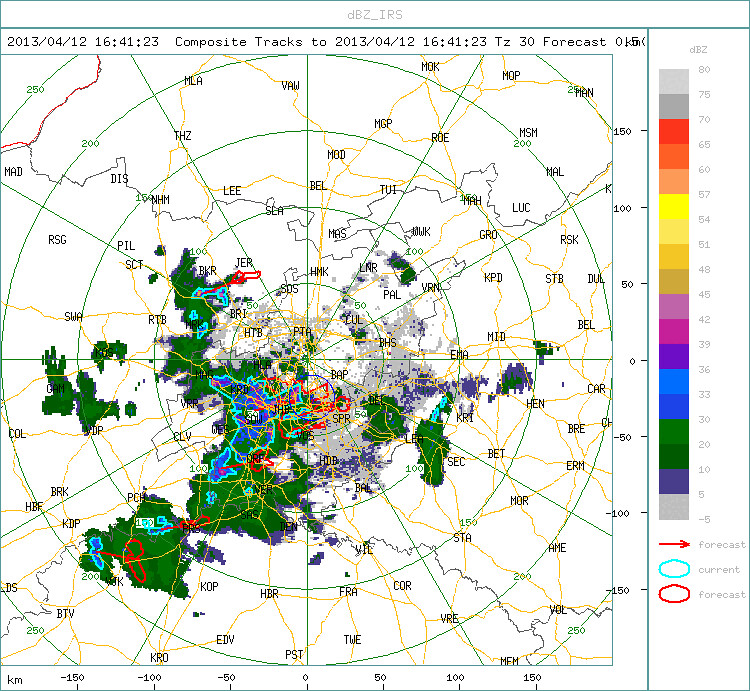Screen dimensions: 750x691
Task: Click the SPR station label
Action: click(341, 418)
